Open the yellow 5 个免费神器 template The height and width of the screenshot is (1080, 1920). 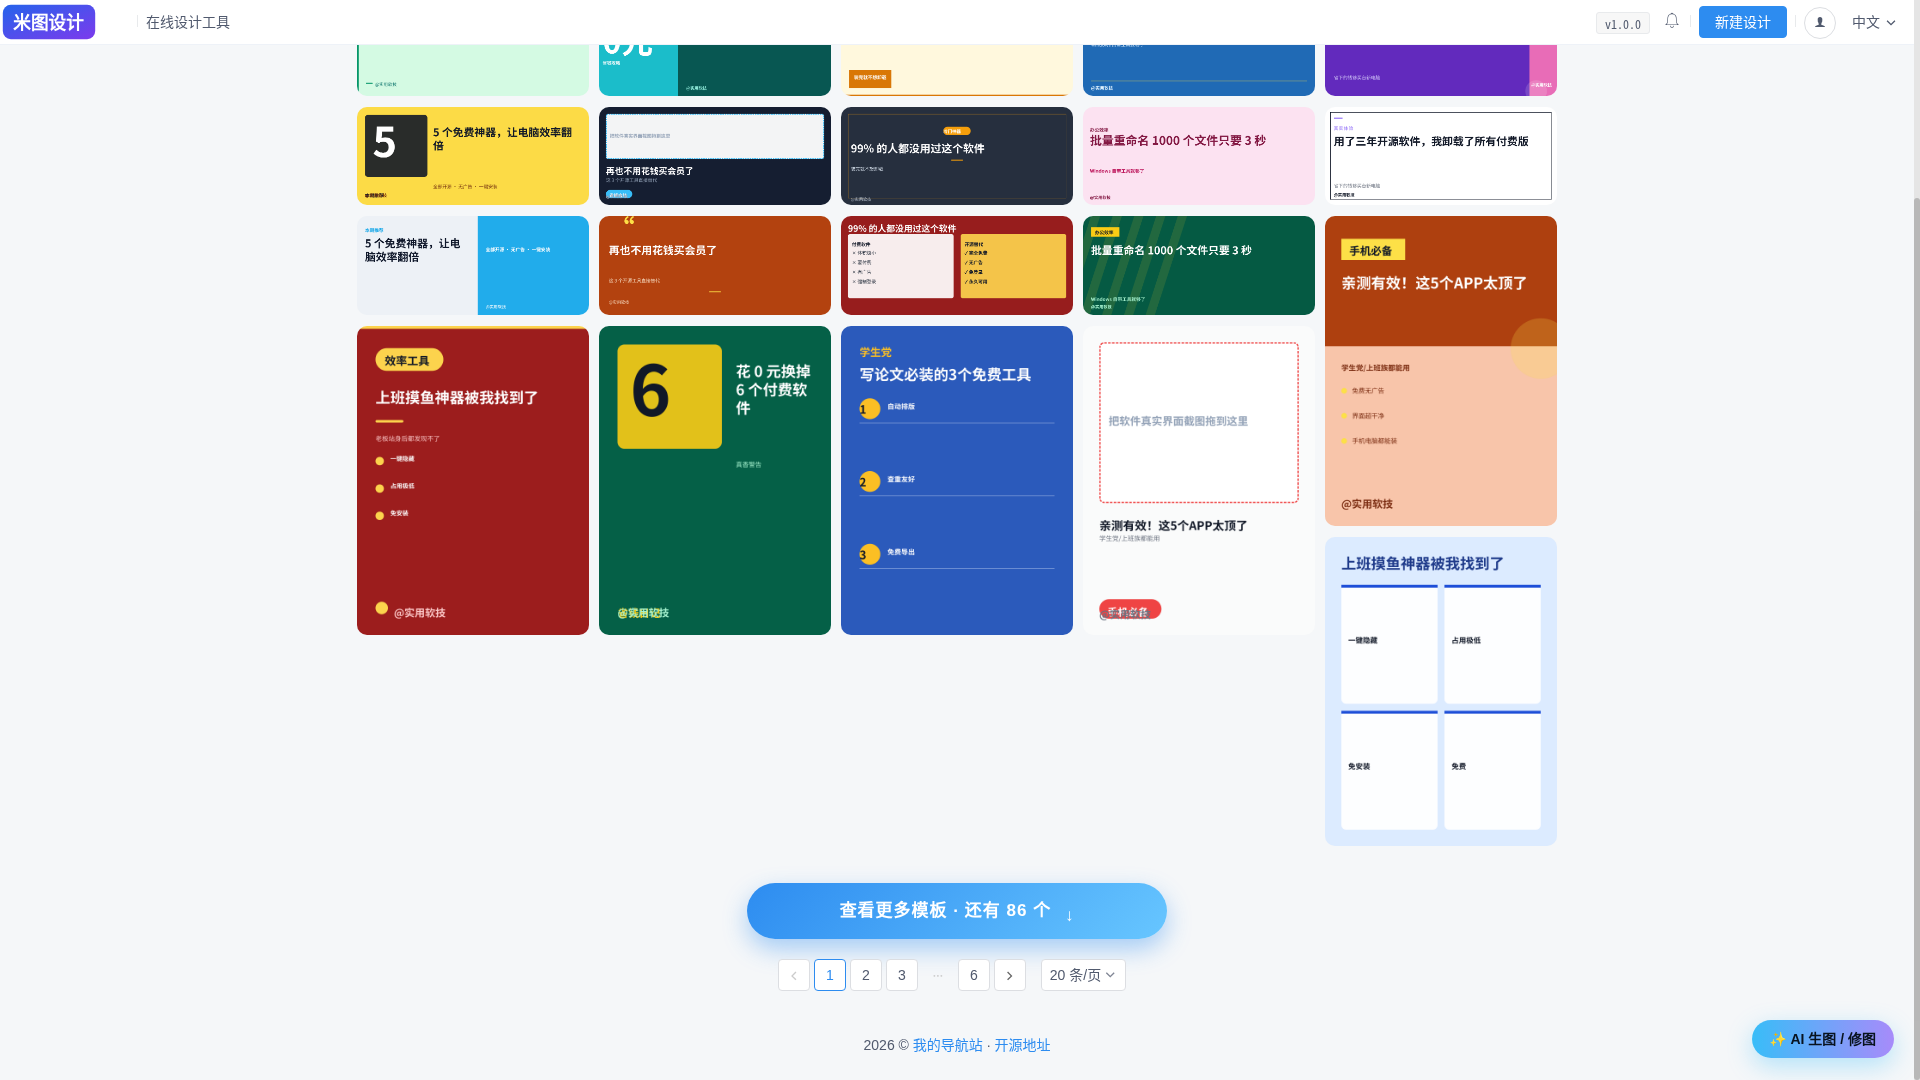pos(473,156)
